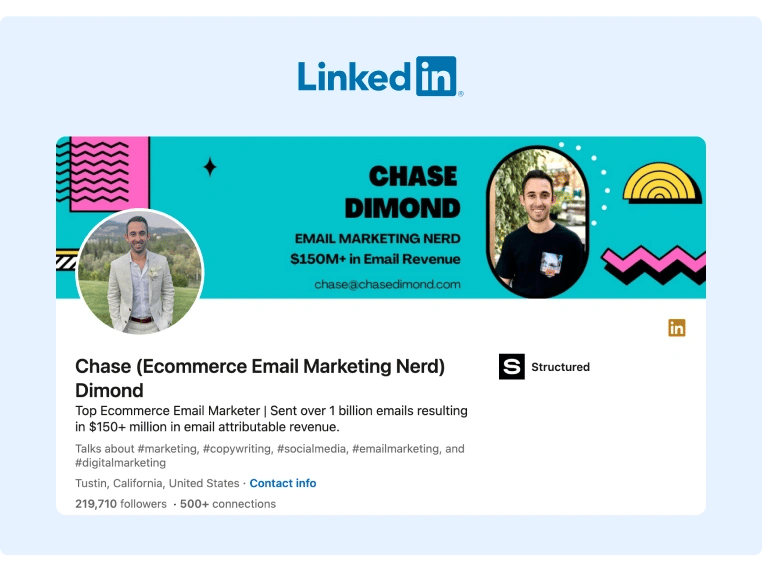Open Chase's circular profile photo
The image size is (762, 572).
[140, 272]
